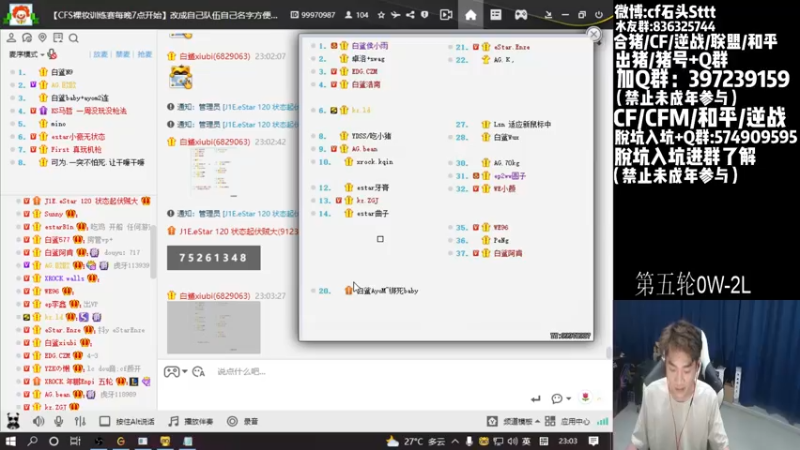Click the airplane icon in title bar
Screen dimensions: 800x450
(x=395, y=15)
